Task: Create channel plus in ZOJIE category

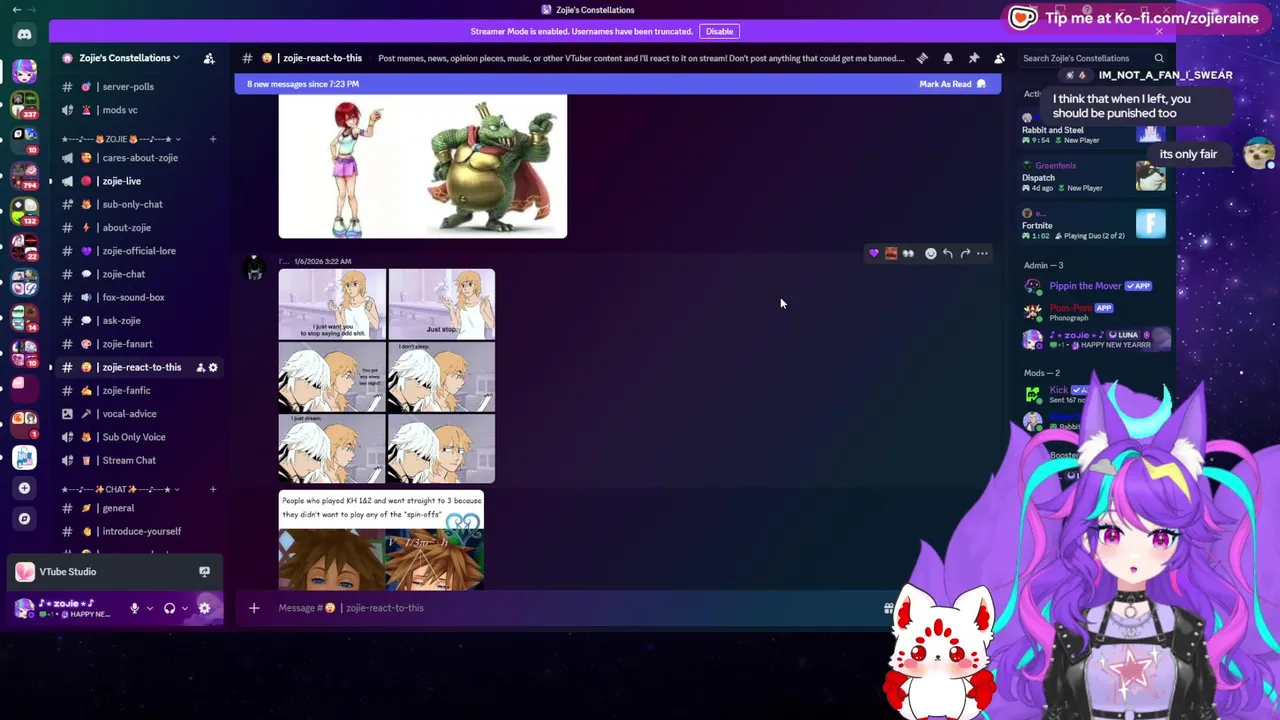Action: [212, 139]
